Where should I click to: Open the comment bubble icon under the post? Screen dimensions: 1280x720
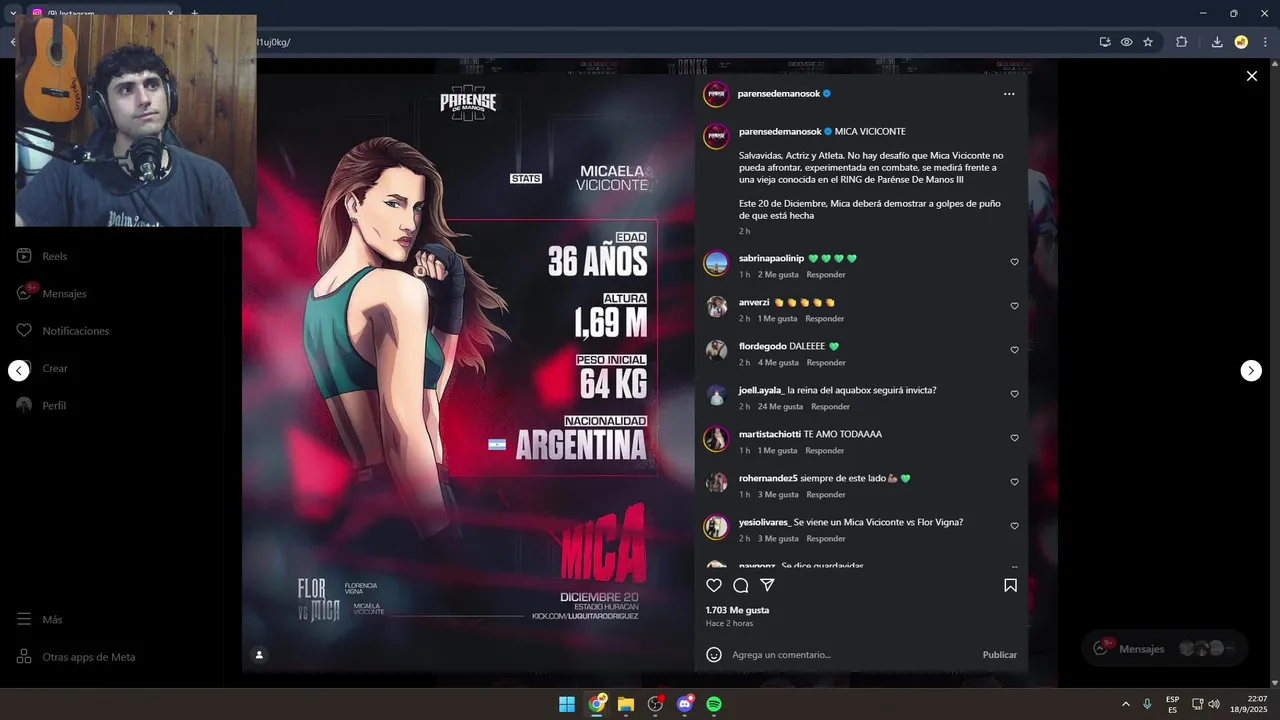tap(741, 585)
